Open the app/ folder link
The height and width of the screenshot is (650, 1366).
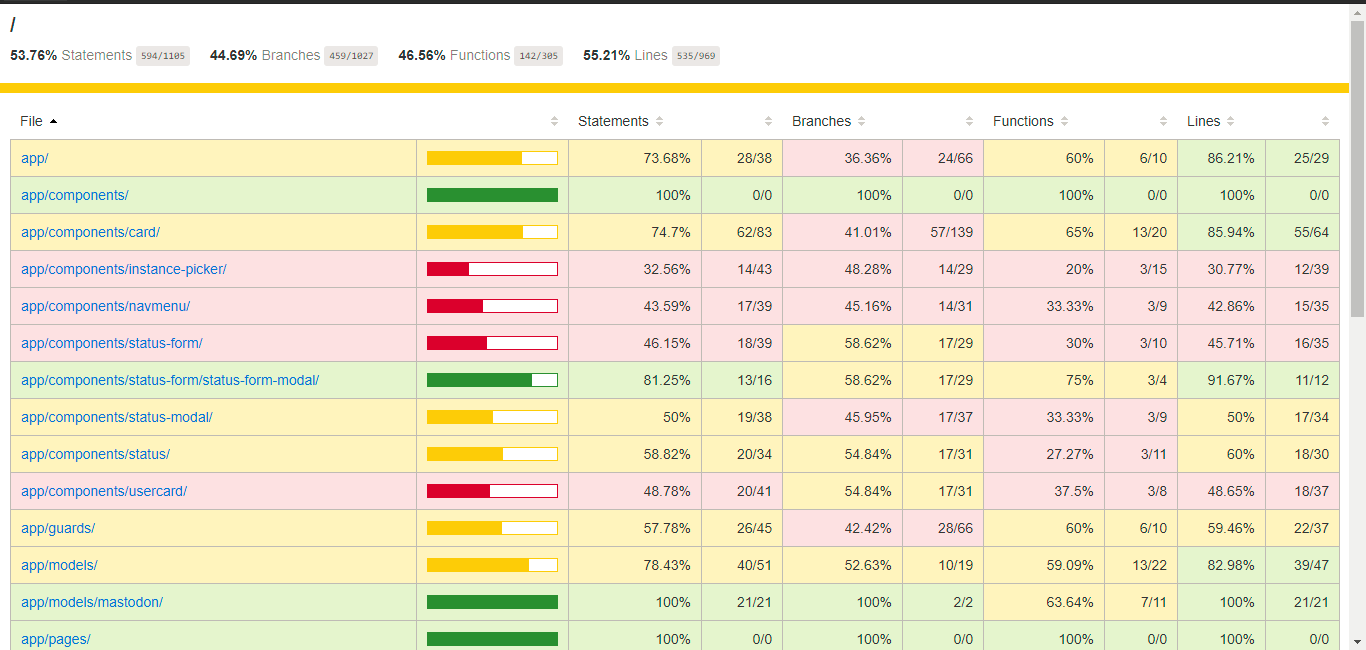point(34,158)
